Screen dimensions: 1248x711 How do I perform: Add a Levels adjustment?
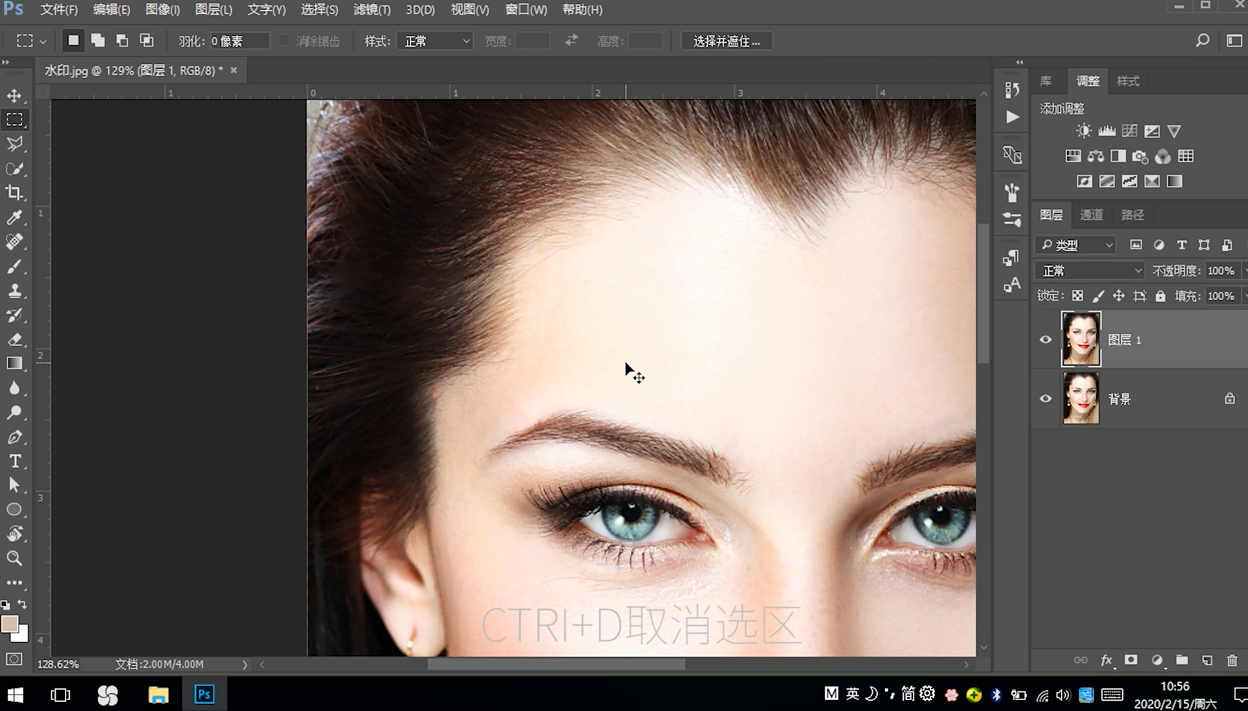point(1107,131)
